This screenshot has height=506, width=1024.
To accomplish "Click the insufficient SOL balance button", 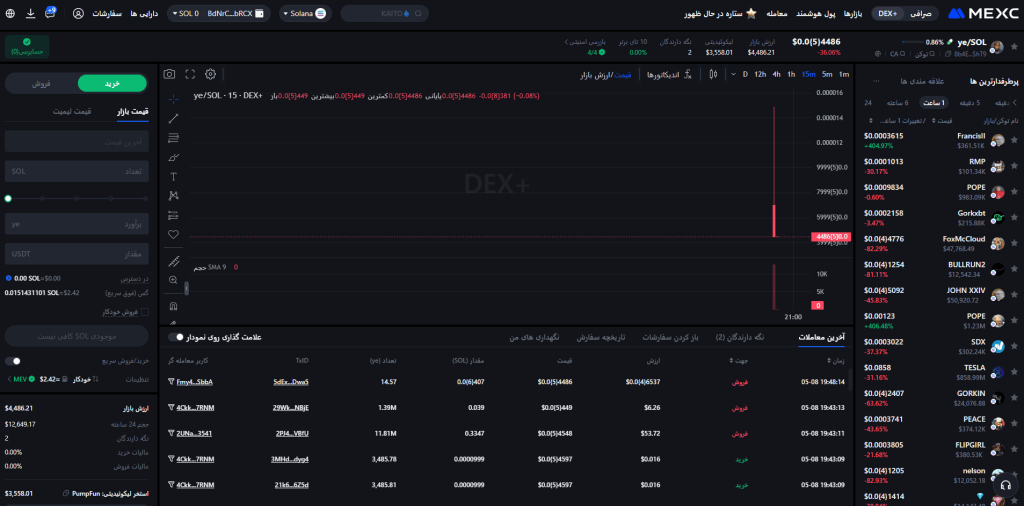I will click(x=76, y=336).
